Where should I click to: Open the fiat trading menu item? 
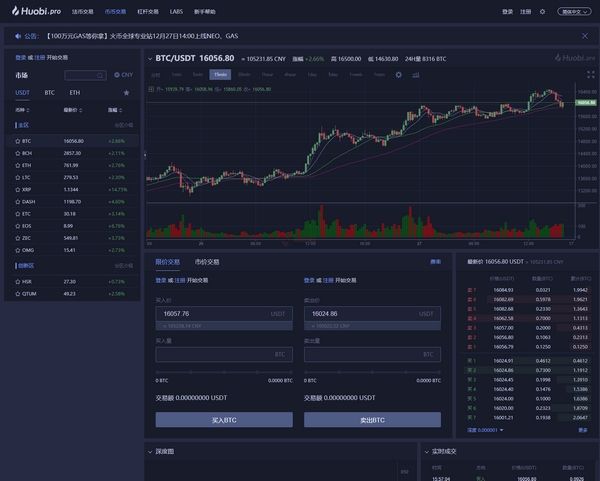[83, 12]
